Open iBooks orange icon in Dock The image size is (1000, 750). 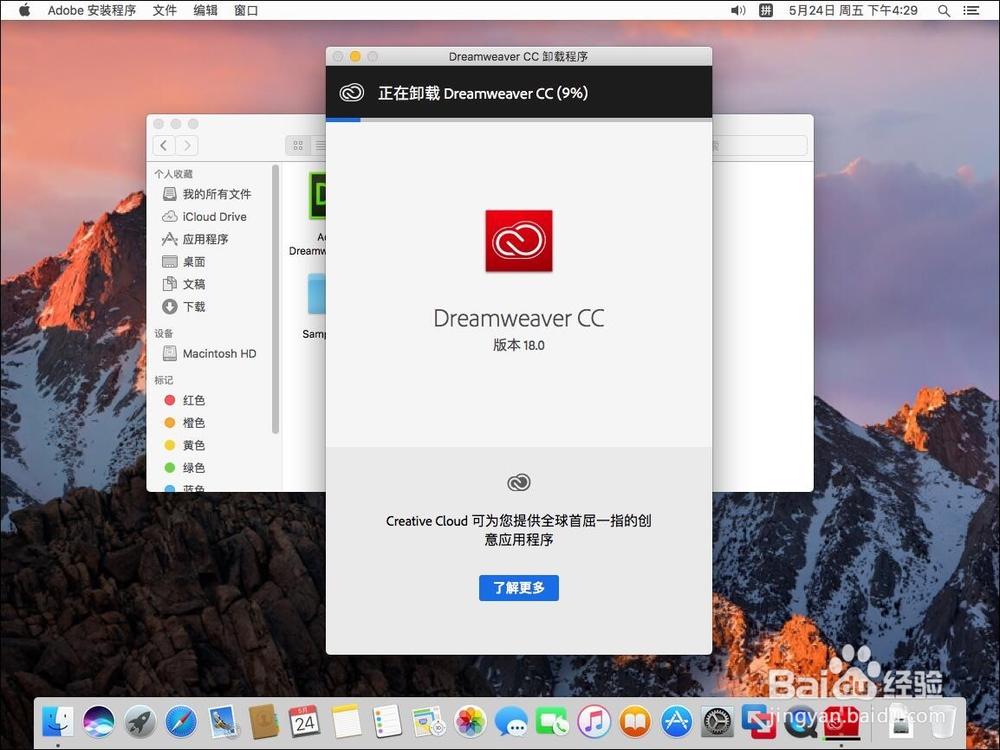click(x=635, y=722)
